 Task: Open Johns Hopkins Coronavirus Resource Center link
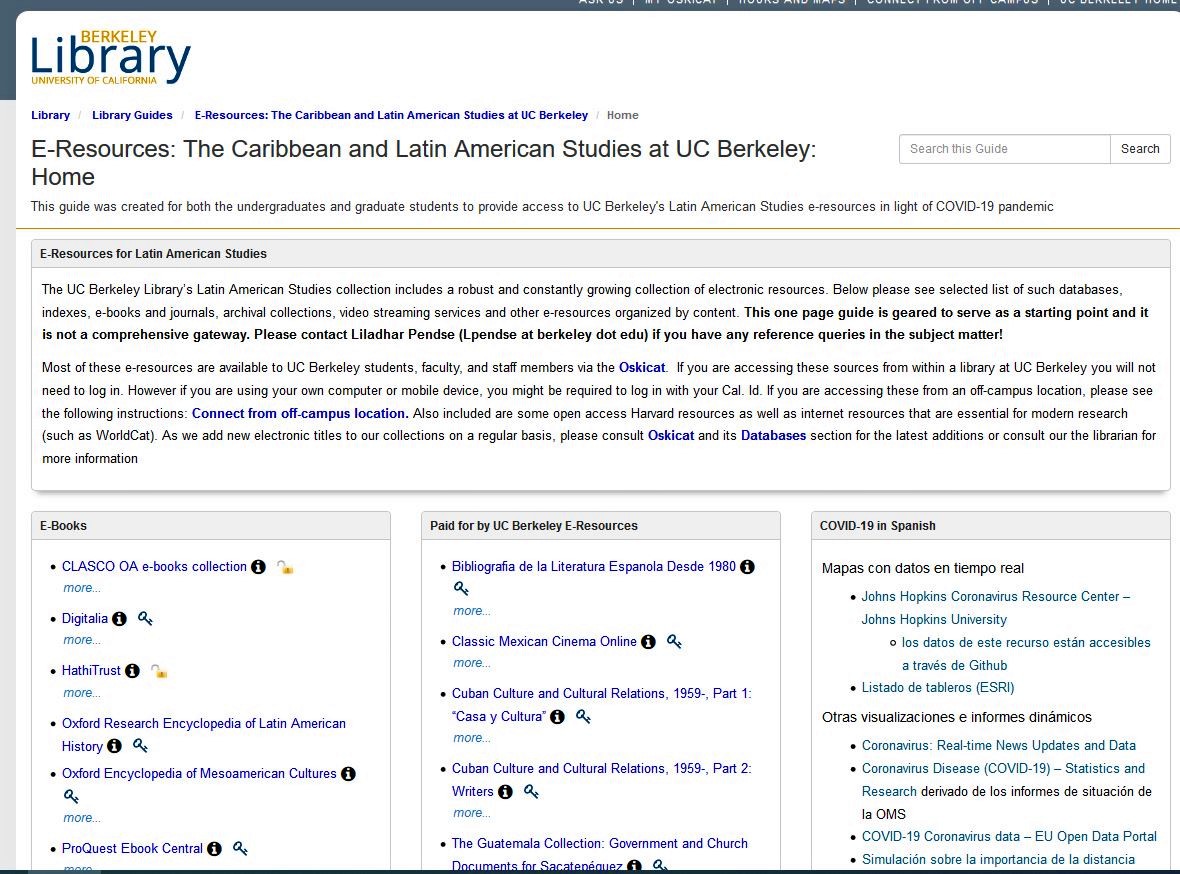(995, 596)
